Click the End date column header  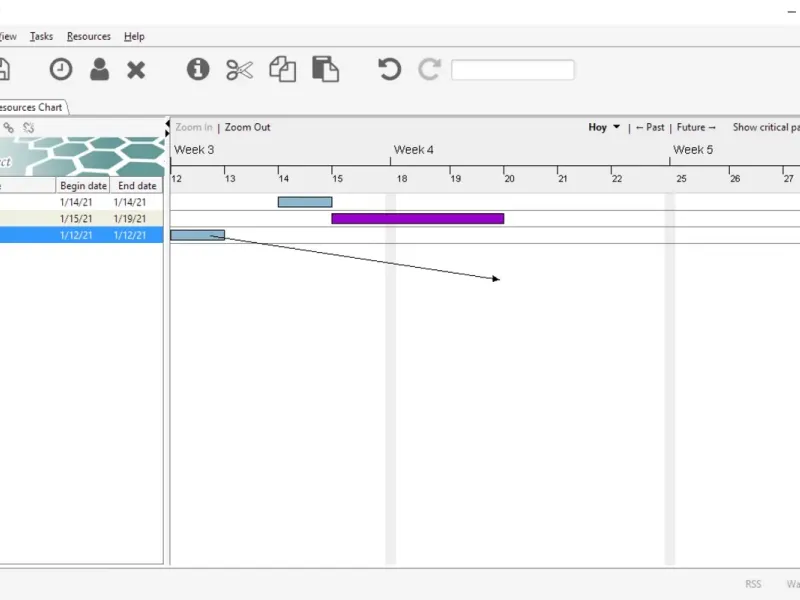click(137, 186)
